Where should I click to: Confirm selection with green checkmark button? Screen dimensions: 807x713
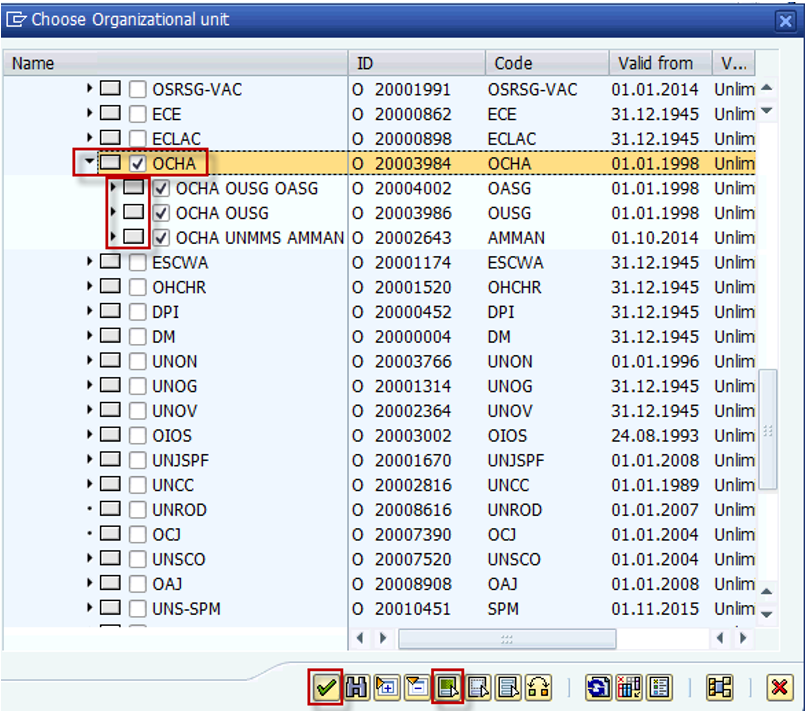click(x=325, y=687)
